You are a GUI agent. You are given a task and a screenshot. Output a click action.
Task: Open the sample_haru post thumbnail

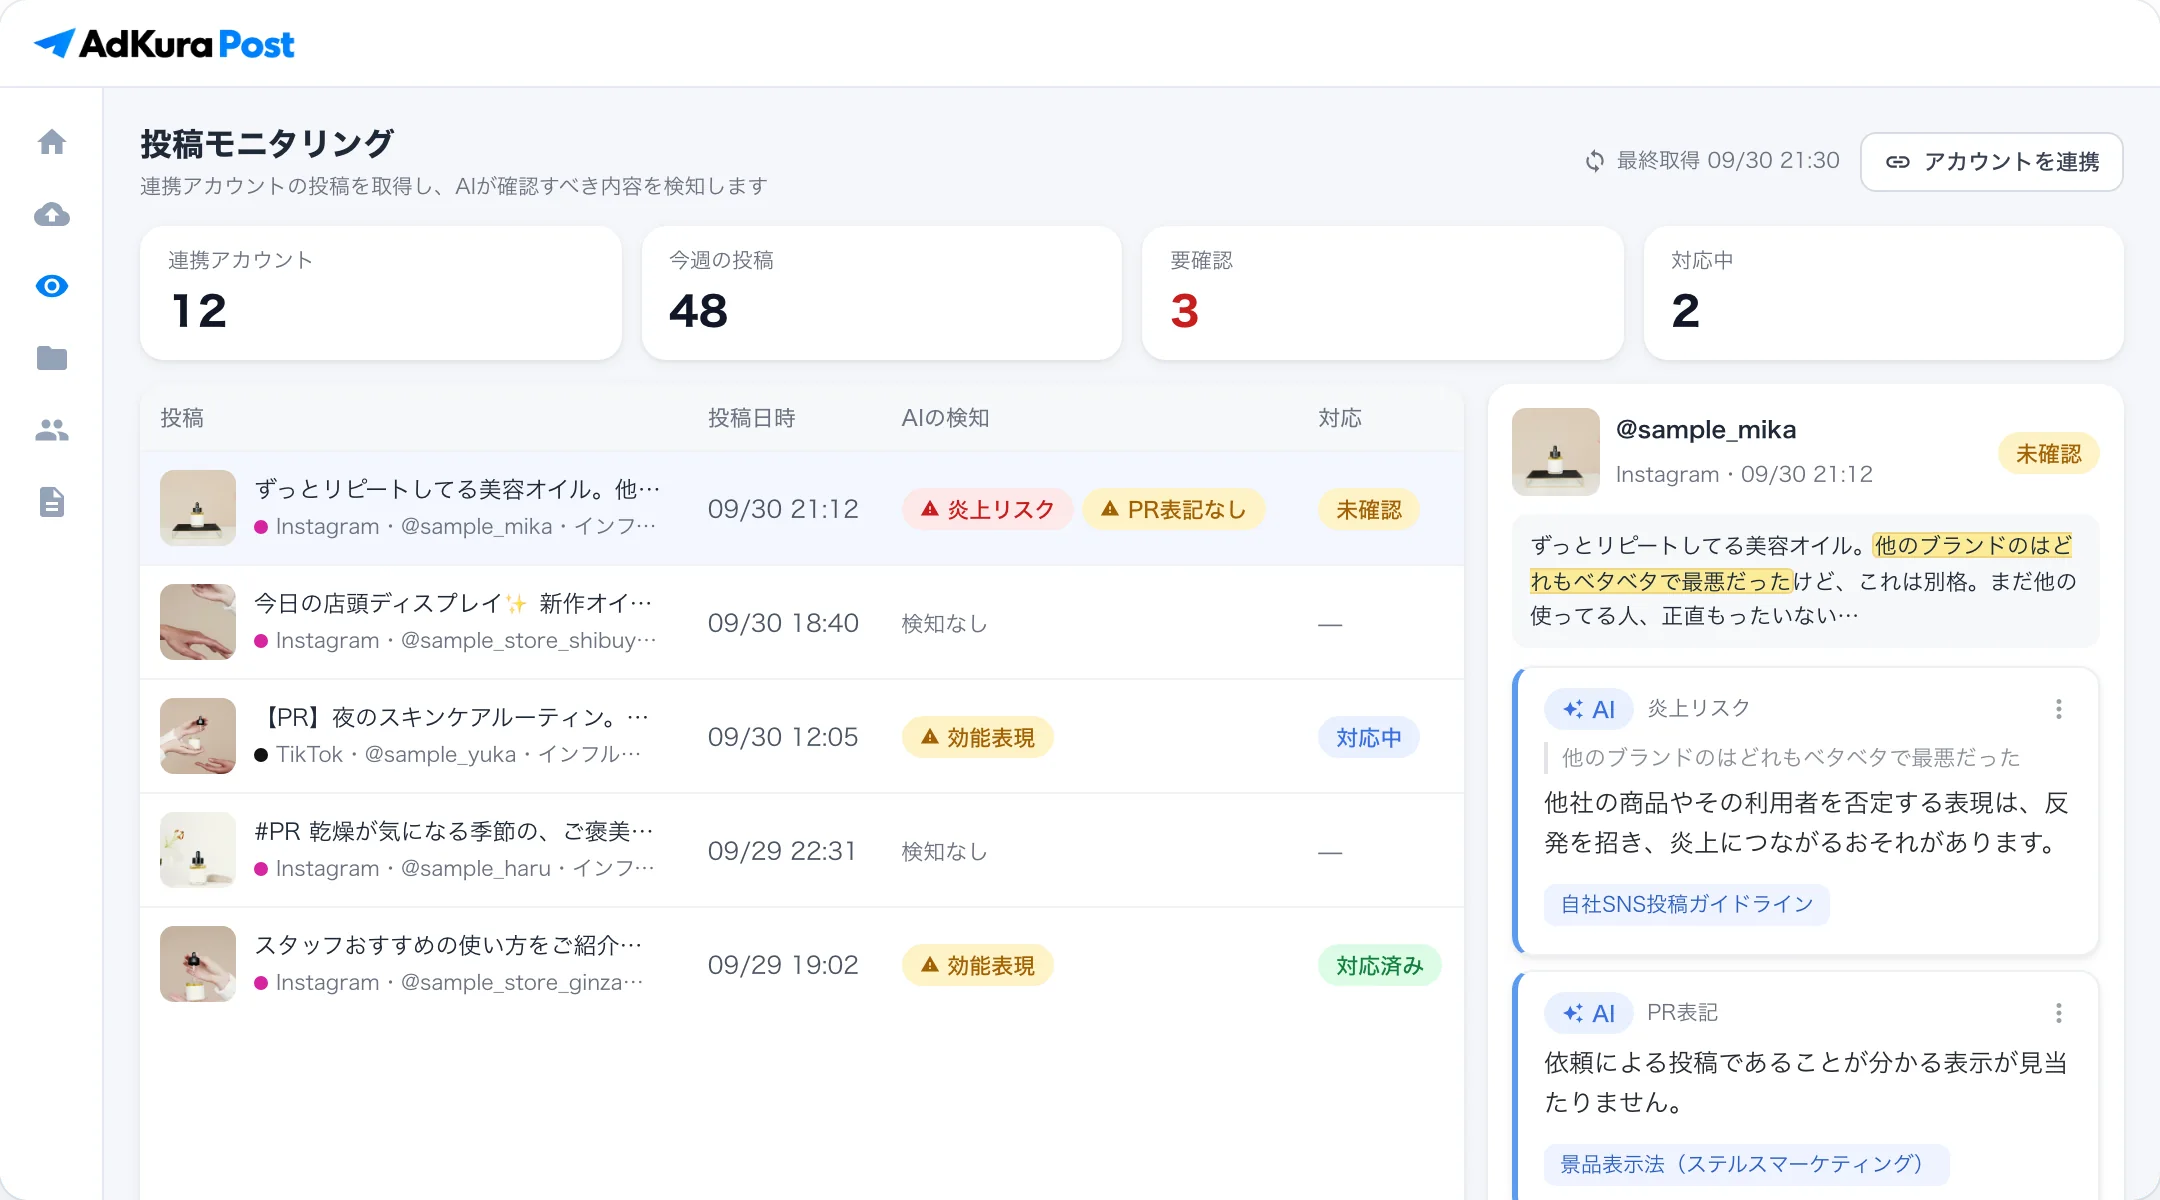pos(198,850)
